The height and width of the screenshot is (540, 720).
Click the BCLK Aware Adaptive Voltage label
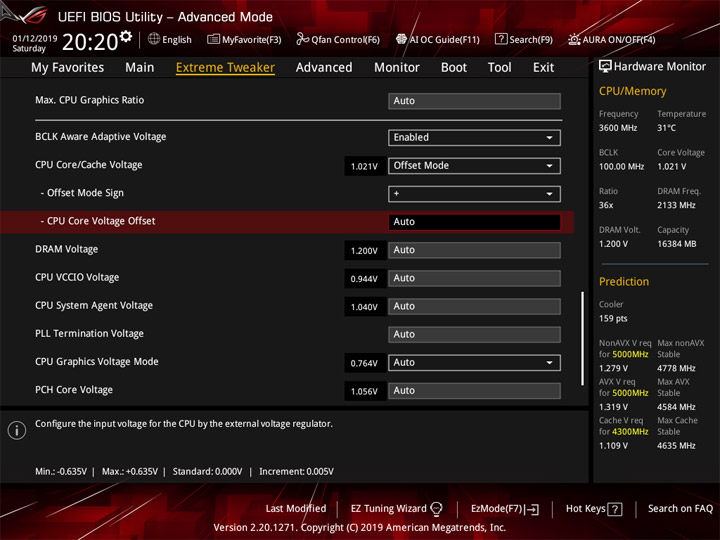(x=101, y=136)
